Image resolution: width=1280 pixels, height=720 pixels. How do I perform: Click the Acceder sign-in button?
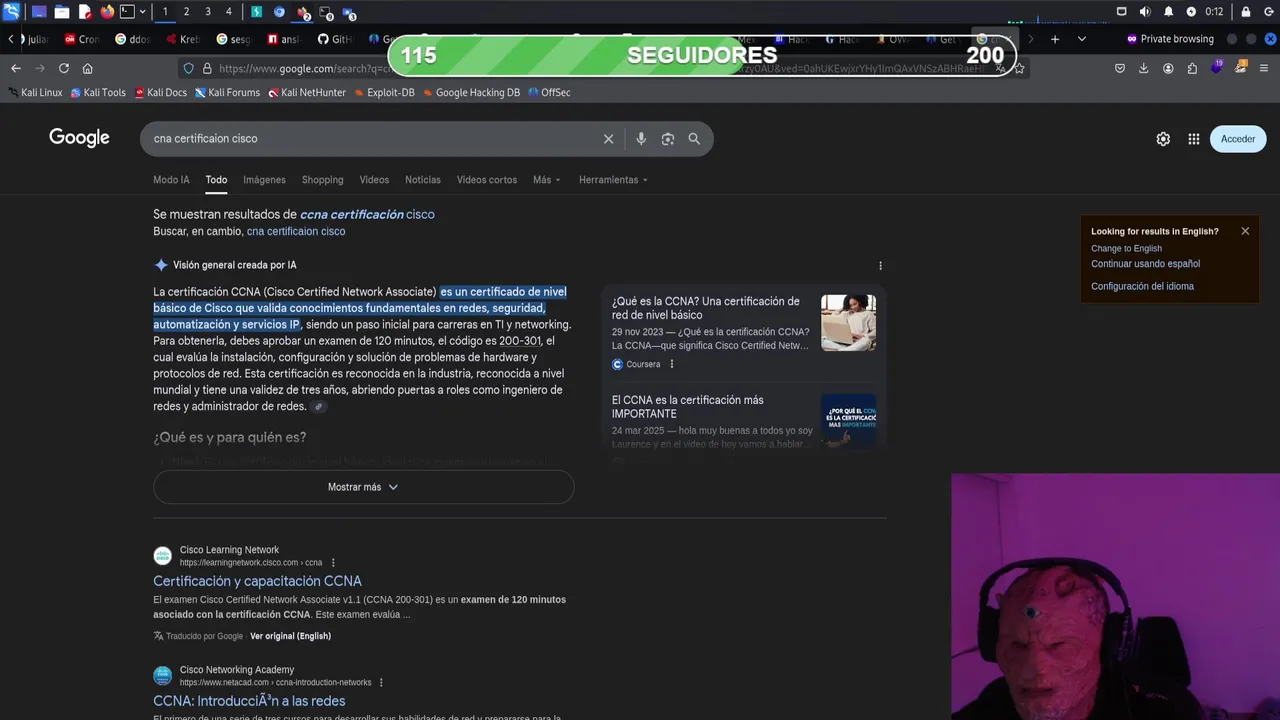click(1238, 139)
